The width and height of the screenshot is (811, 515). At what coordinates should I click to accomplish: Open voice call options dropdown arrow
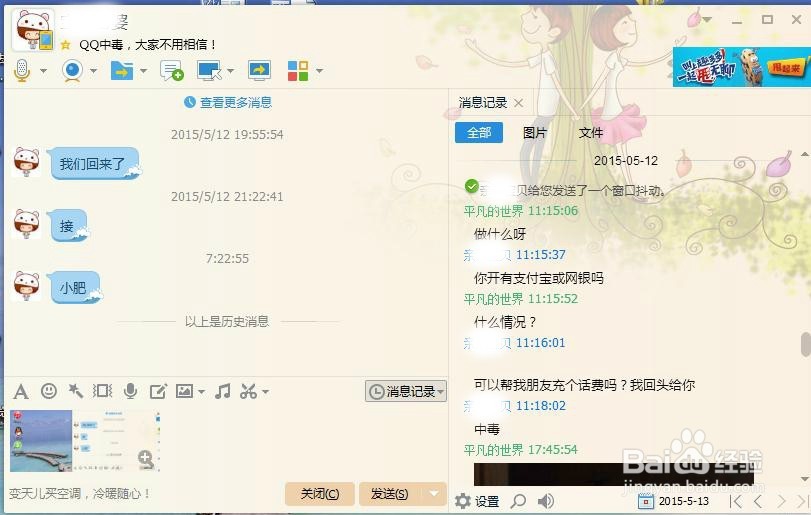(43, 71)
